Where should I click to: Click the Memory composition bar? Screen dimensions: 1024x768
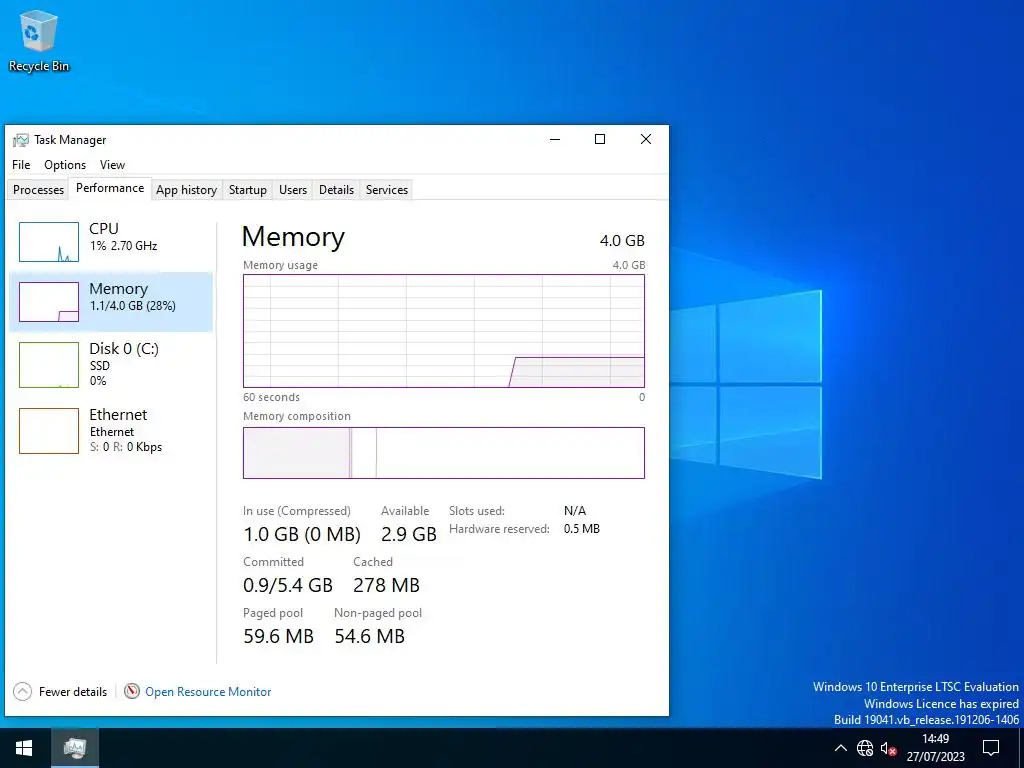(x=444, y=453)
